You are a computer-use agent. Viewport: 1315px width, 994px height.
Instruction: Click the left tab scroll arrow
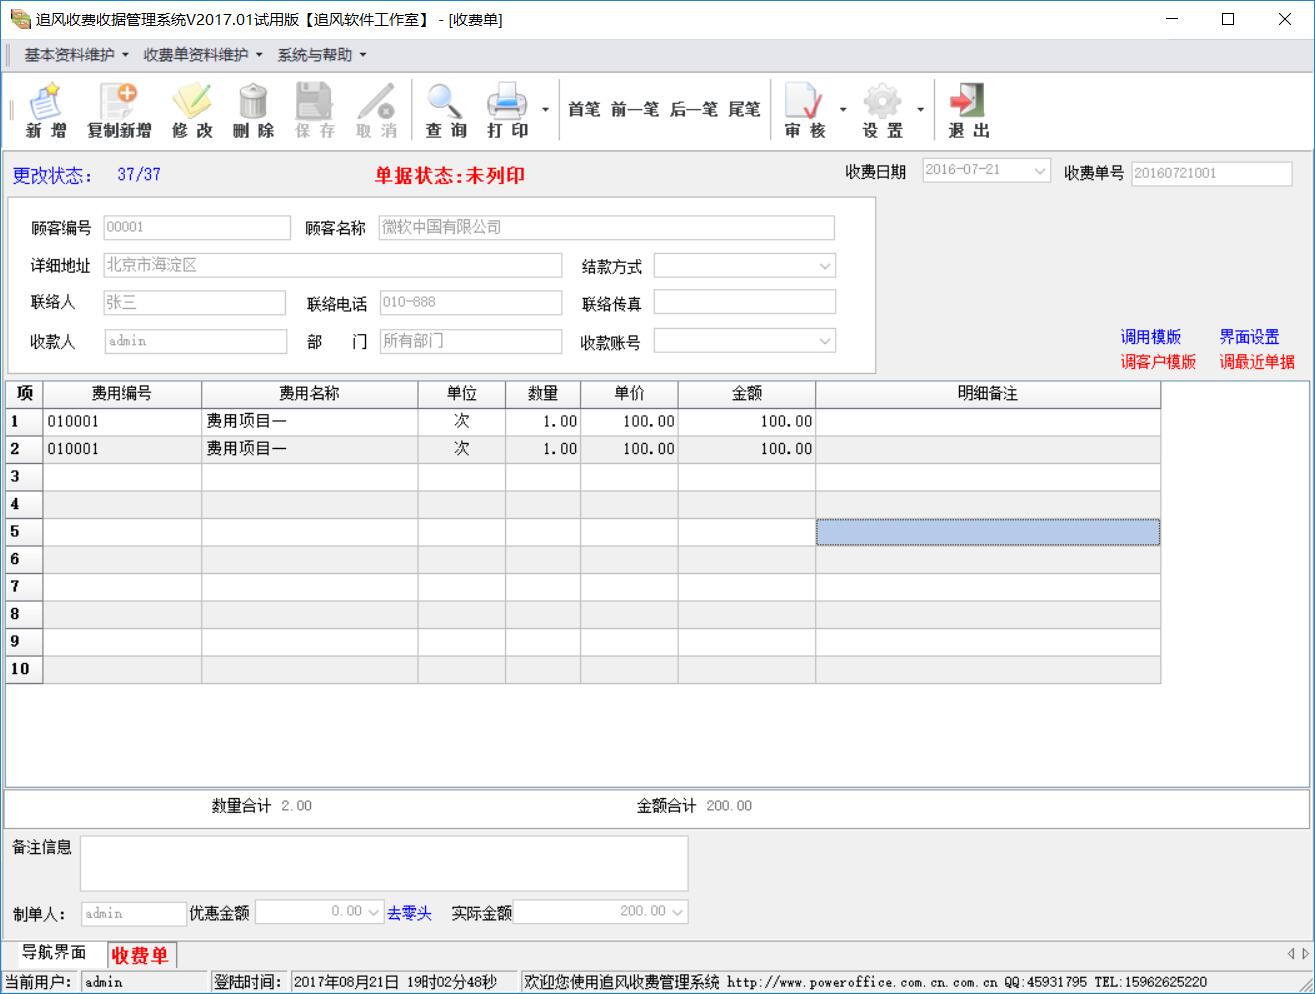click(x=1290, y=954)
